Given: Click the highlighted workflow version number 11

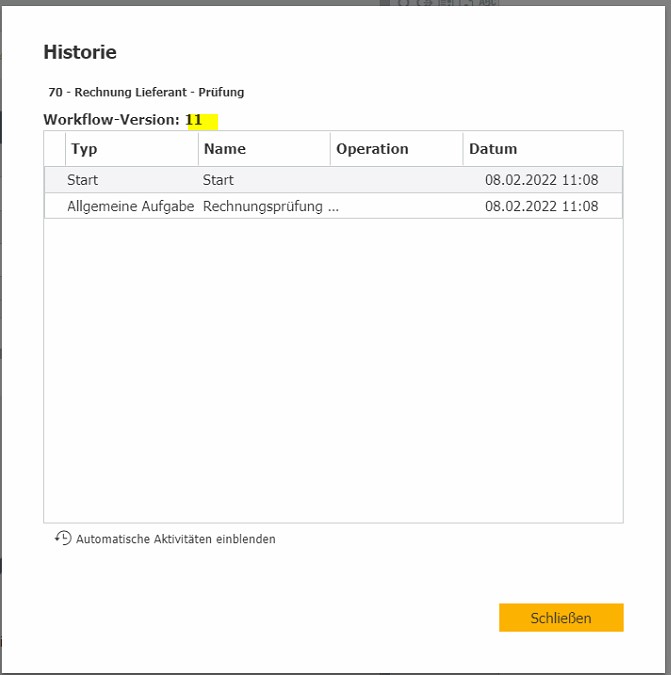Looking at the screenshot, I should tap(194, 120).
